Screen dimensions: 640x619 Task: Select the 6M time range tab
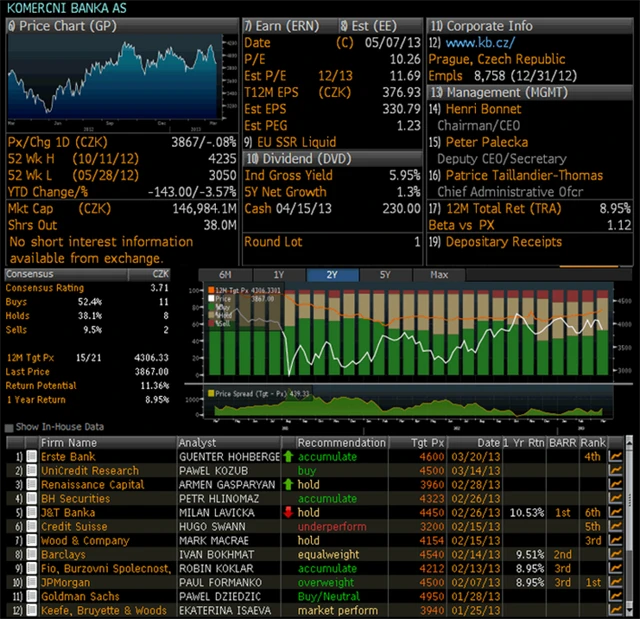click(x=226, y=275)
